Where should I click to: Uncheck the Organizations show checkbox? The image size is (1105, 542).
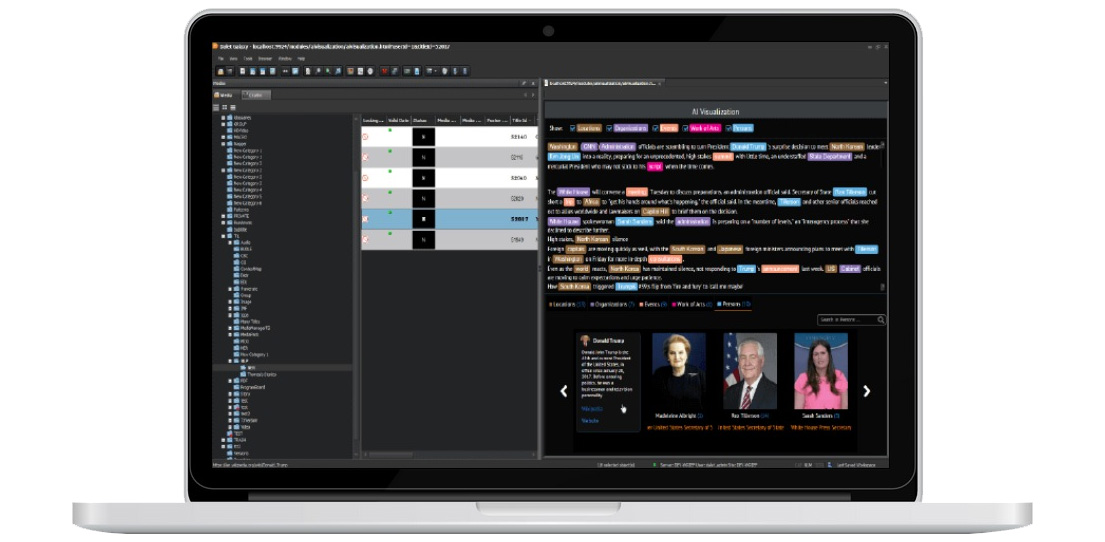pos(609,128)
